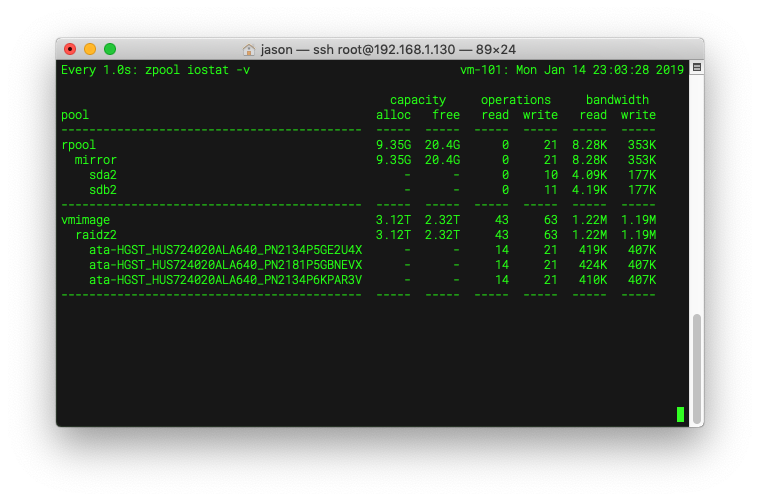Click the sda2 bandwidth read '4.09K'
The width and height of the screenshot is (760, 501).
(x=589, y=175)
